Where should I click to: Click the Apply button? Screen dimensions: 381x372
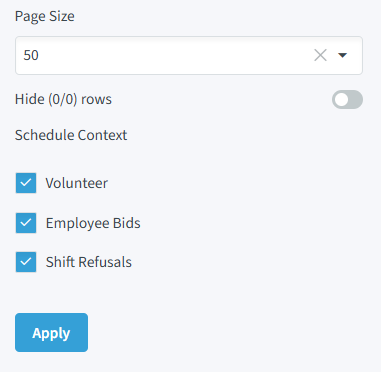(x=51, y=332)
